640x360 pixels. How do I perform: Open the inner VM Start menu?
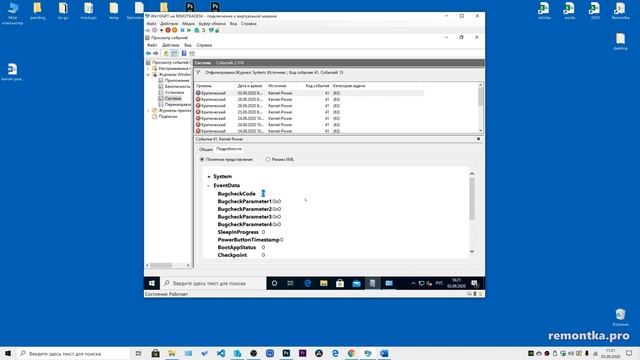coord(152,283)
